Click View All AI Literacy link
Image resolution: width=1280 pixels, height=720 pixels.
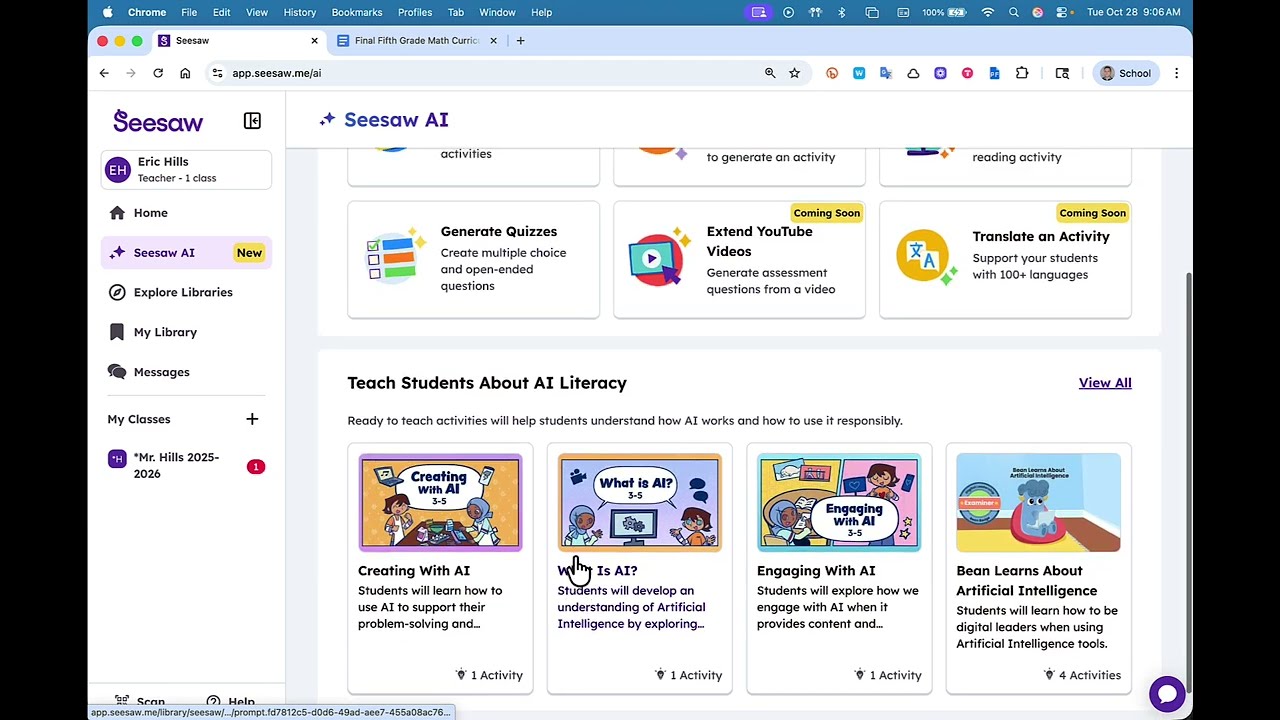[1105, 383]
